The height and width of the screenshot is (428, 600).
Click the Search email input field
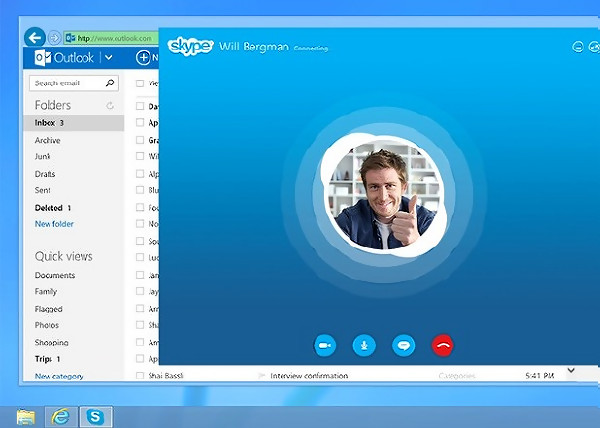pyautogui.click(x=66, y=84)
